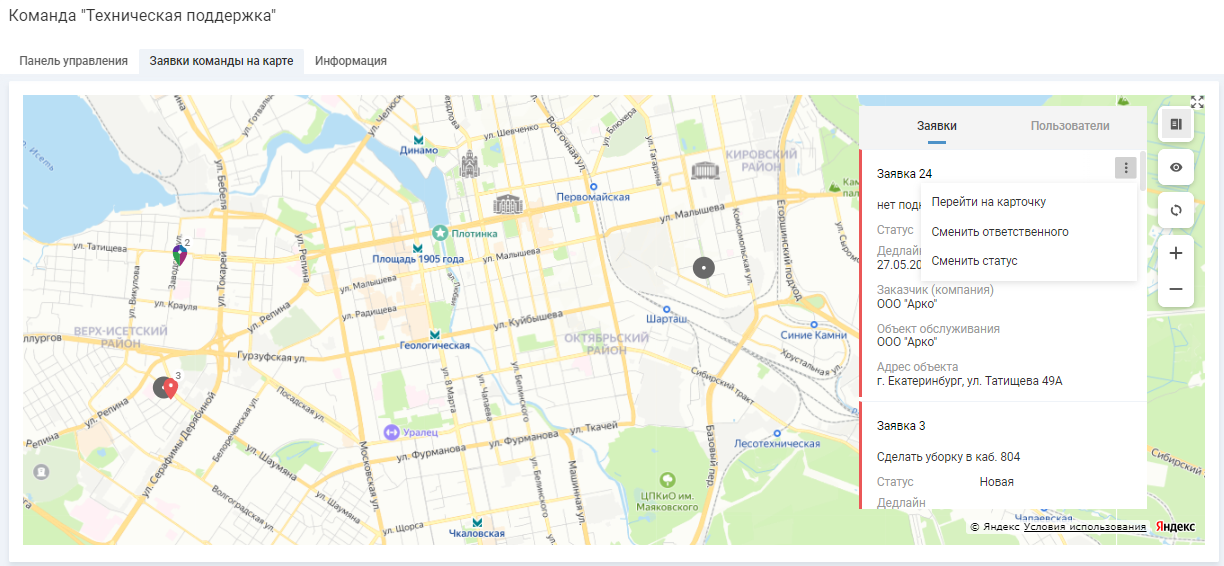Expand the map to fullscreen

click(x=1197, y=102)
